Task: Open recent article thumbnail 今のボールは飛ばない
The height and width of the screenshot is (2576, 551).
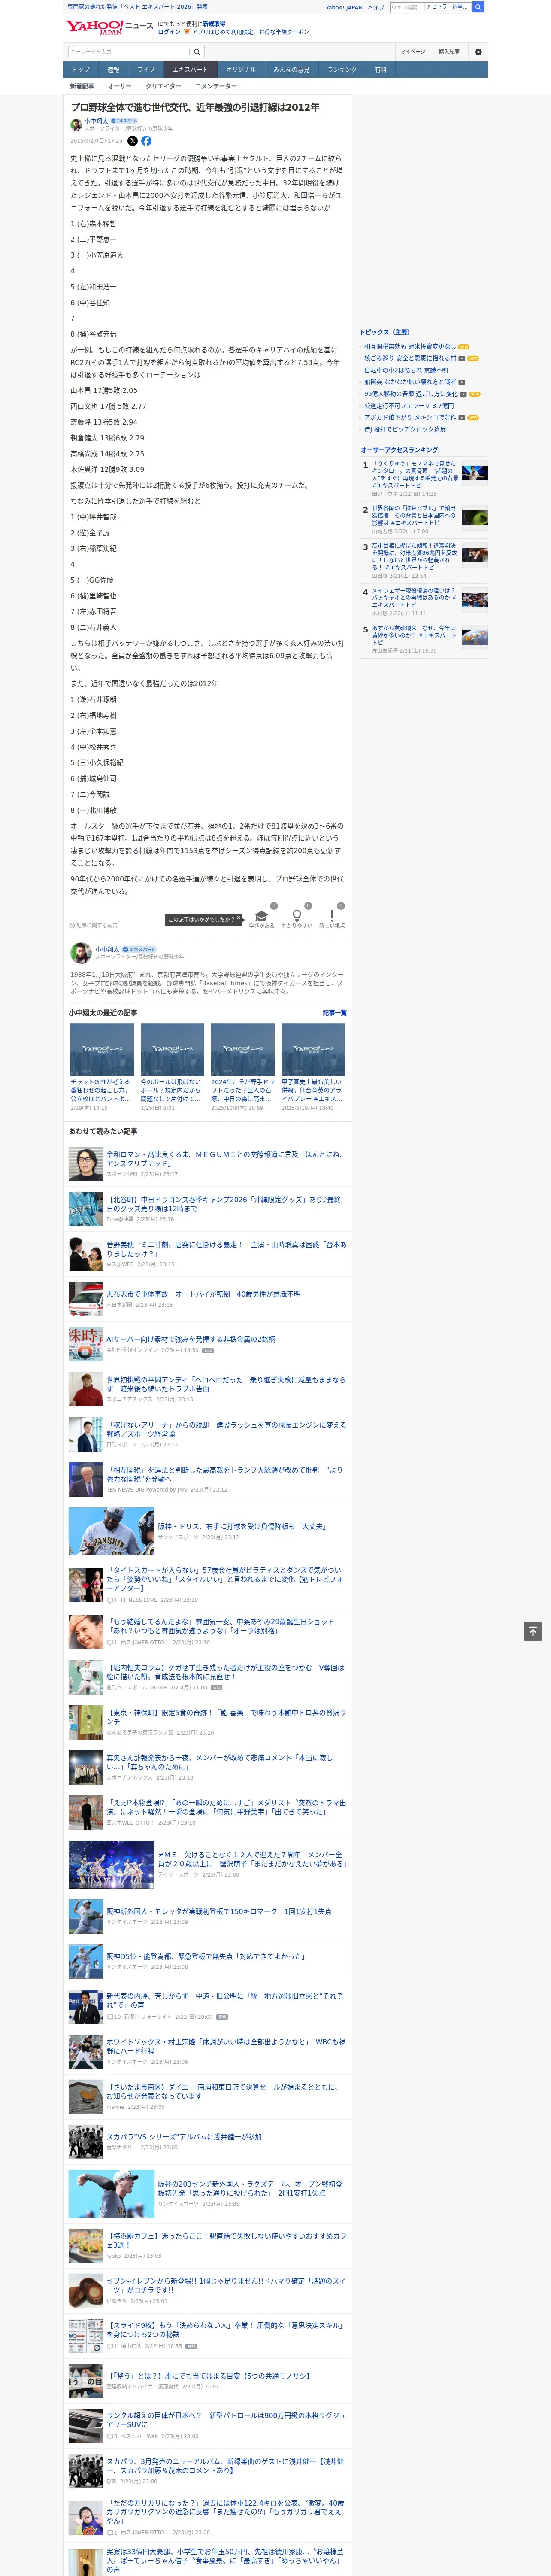Action: point(172,1049)
